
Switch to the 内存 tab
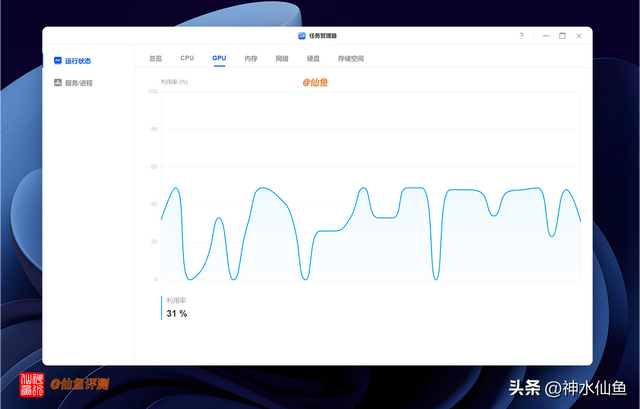[x=251, y=59]
